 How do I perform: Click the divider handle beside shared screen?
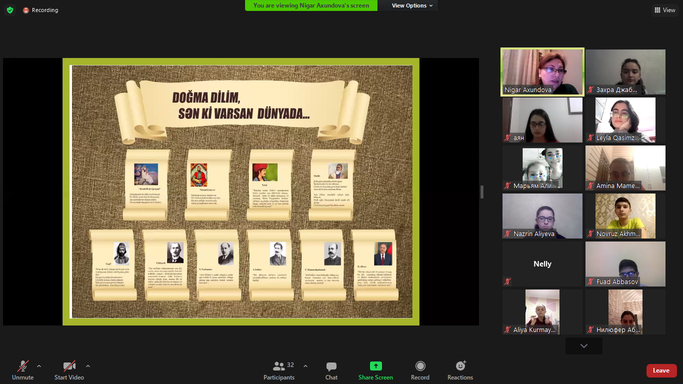(x=482, y=192)
